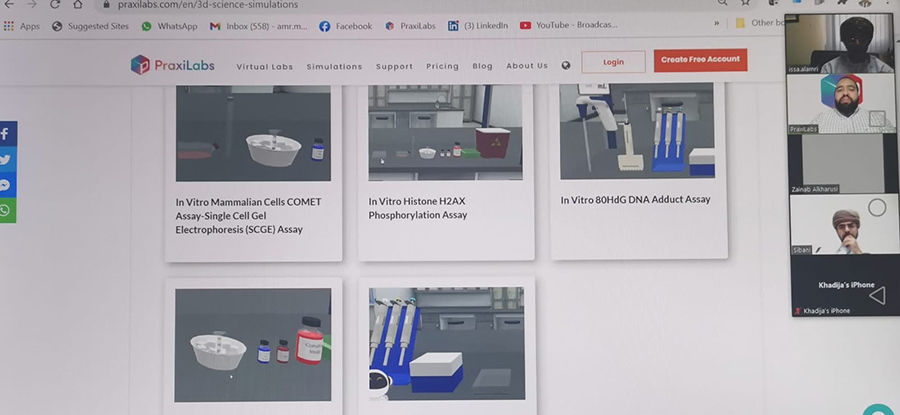Click the Create Free Account button
This screenshot has width=900, height=415.
(700, 60)
